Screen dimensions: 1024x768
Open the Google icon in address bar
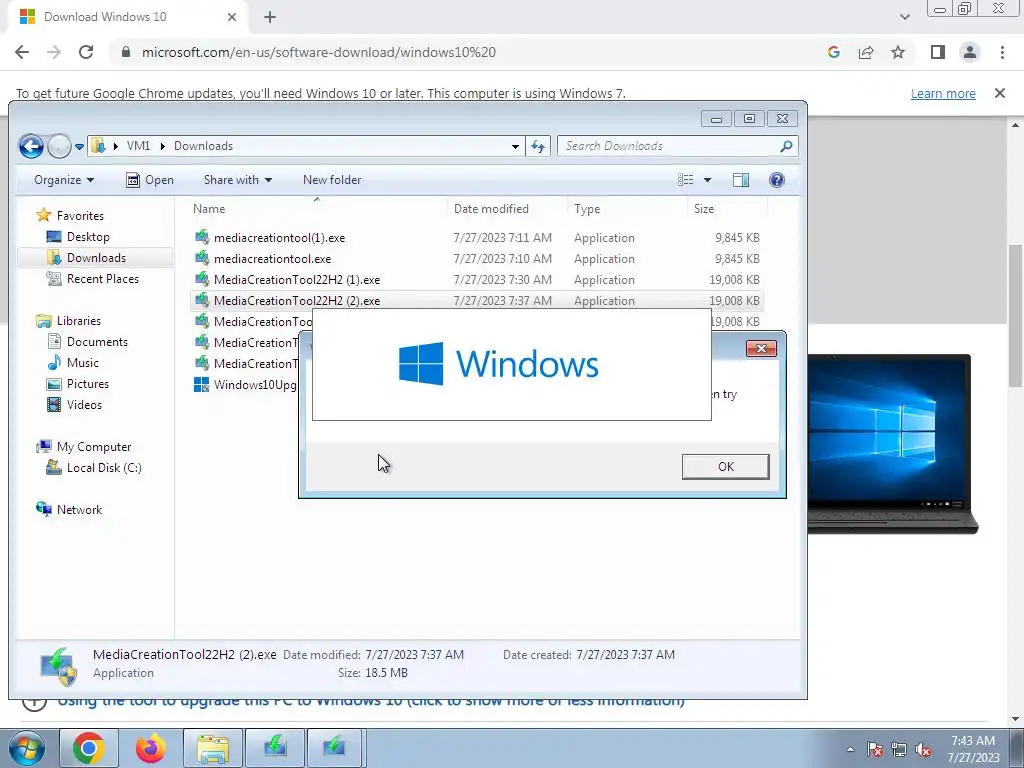click(x=833, y=52)
